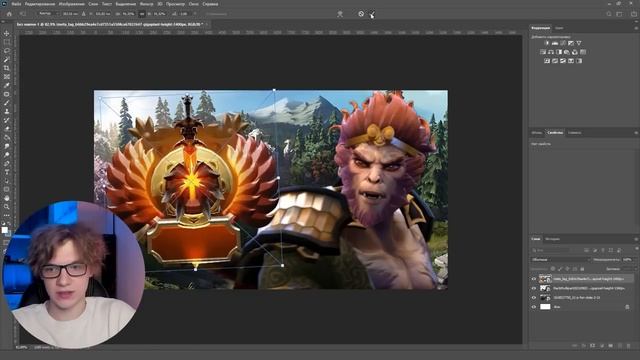The height and width of the screenshot is (360, 640).
Task: Delete layer using the trash icon
Action: [x=629, y=346]
